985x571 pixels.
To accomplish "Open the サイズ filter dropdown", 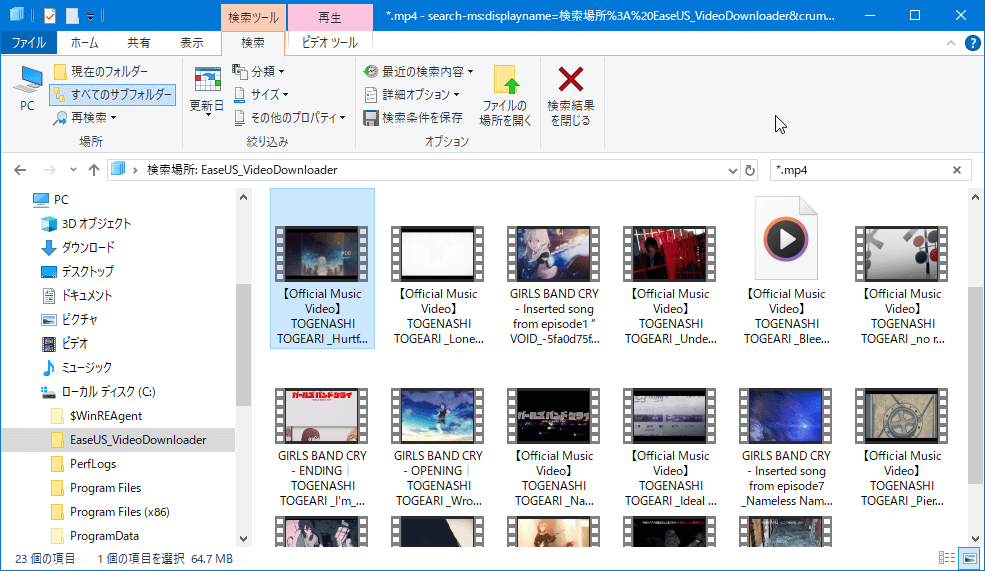I will [262, 95].
